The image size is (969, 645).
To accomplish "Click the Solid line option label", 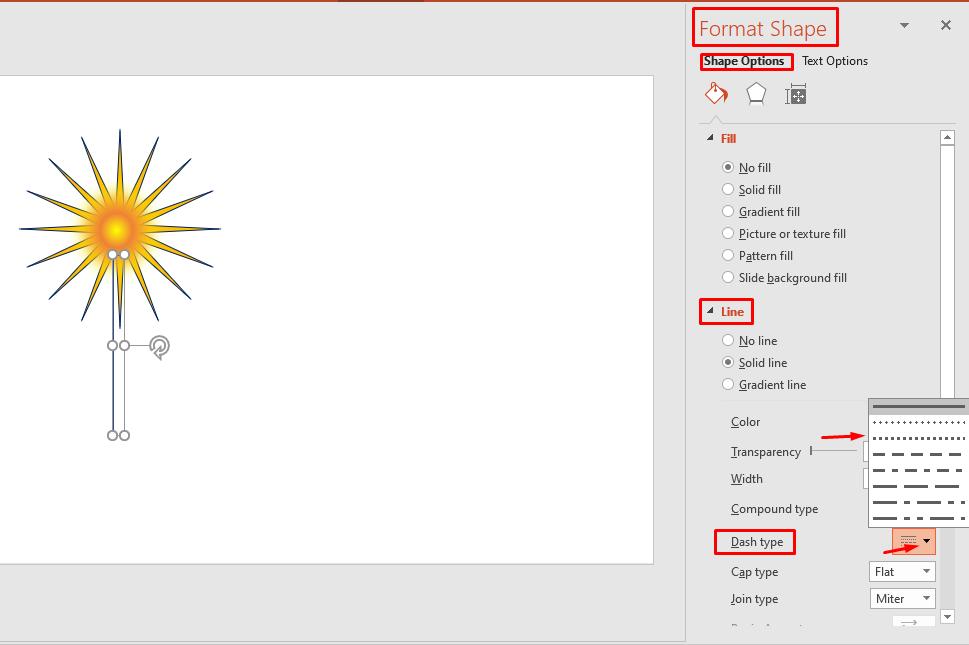I will 765,362.
